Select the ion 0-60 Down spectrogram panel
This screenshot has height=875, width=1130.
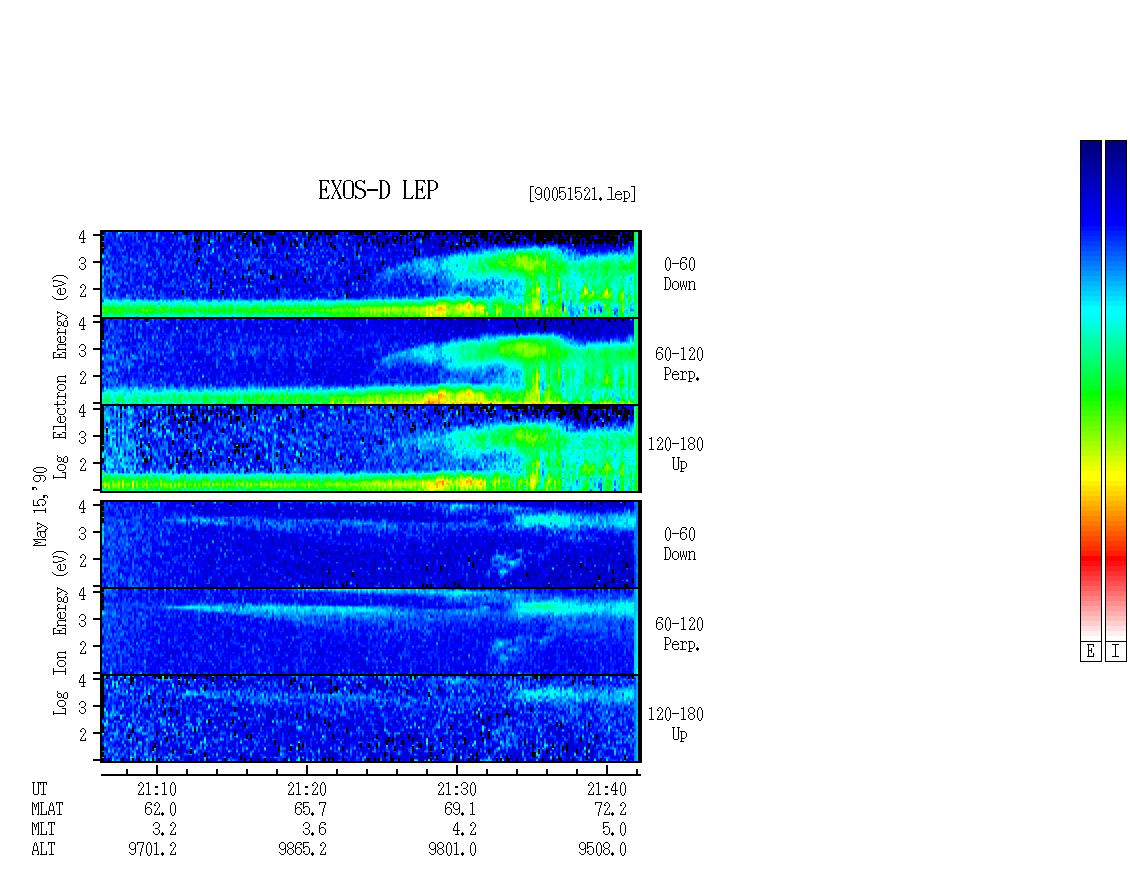point(370,544)
